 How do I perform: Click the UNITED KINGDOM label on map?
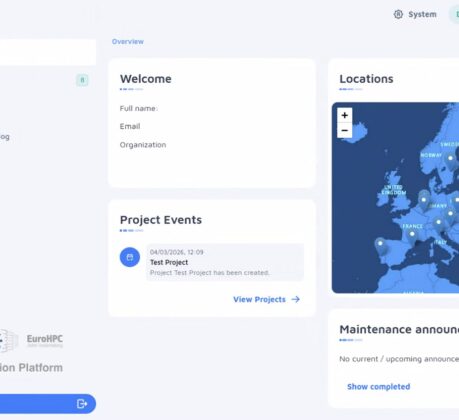coord(394,190)
